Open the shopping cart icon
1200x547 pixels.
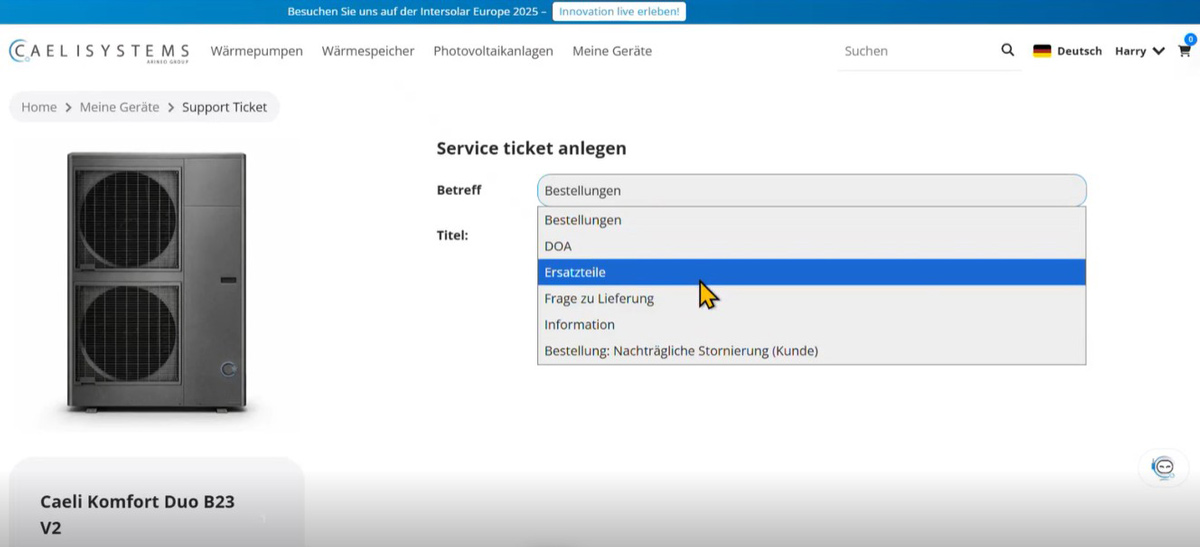(1184, 50)
